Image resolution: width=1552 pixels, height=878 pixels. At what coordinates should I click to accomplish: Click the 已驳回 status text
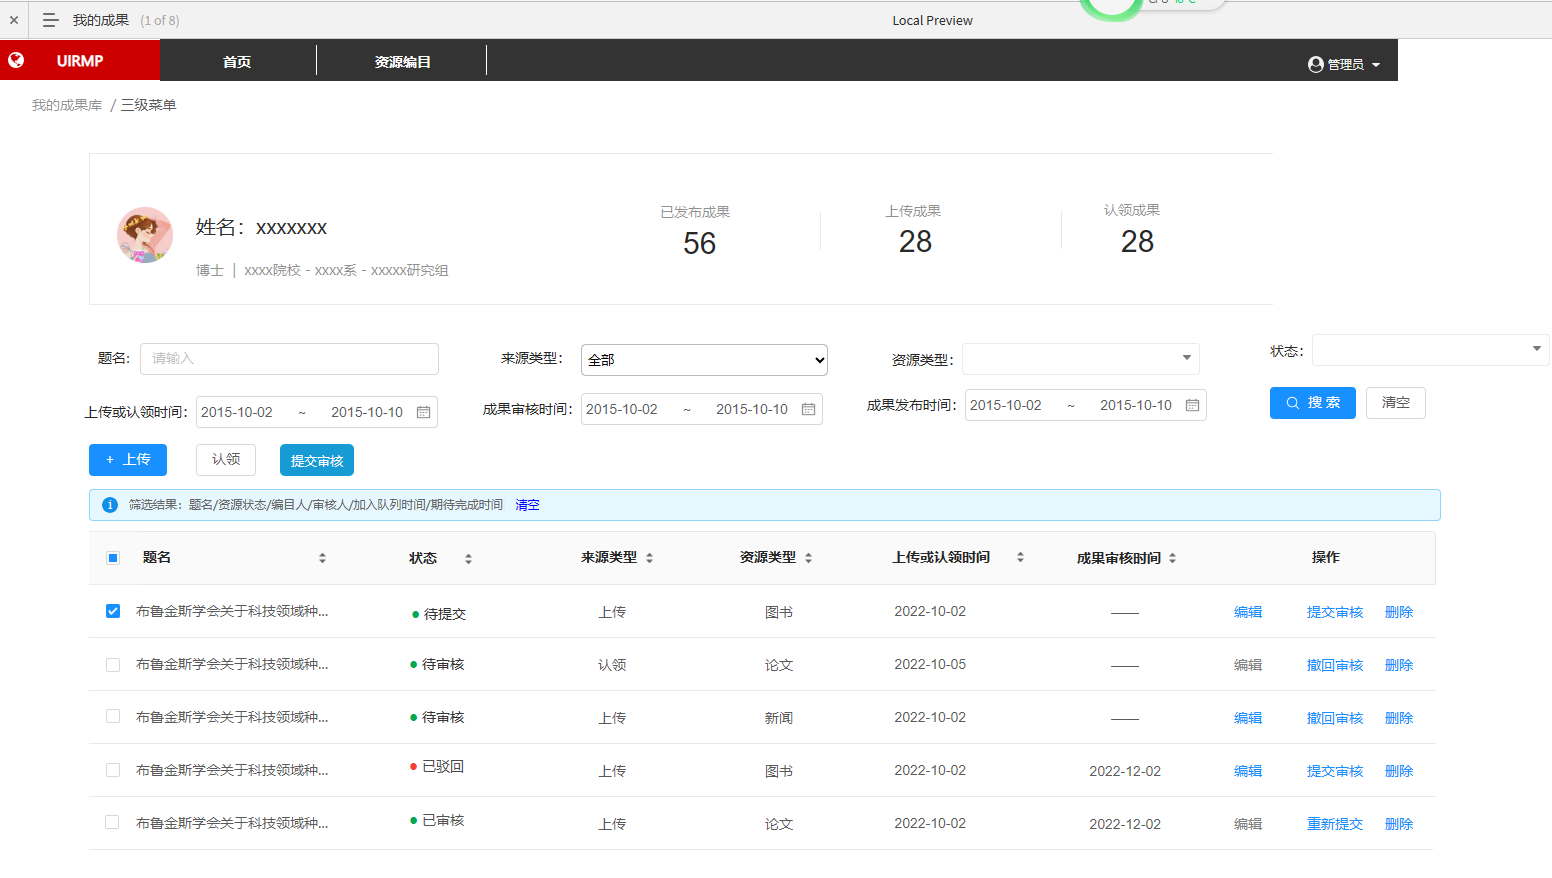pyautogui.click(x=443, y=766)
